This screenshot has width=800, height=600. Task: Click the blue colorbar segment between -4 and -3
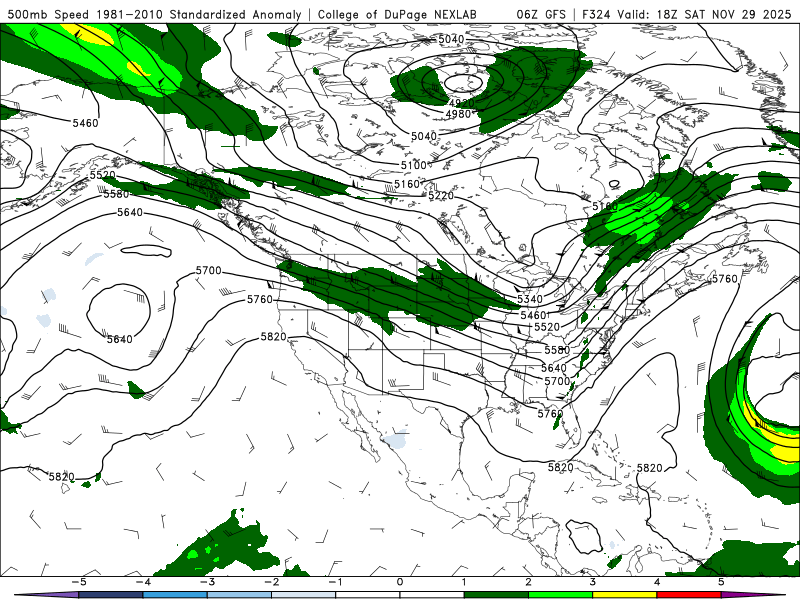174,595
